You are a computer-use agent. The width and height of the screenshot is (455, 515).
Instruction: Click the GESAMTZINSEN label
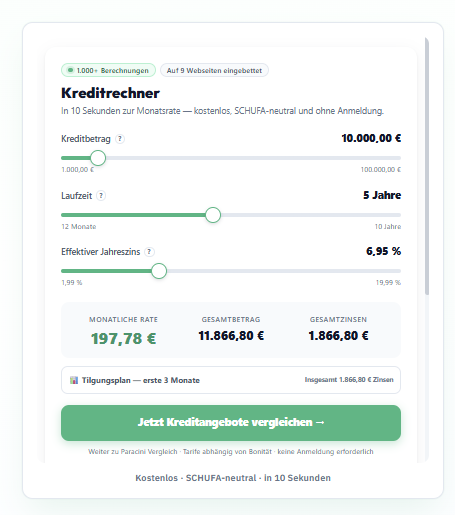(x=338, y=320)
